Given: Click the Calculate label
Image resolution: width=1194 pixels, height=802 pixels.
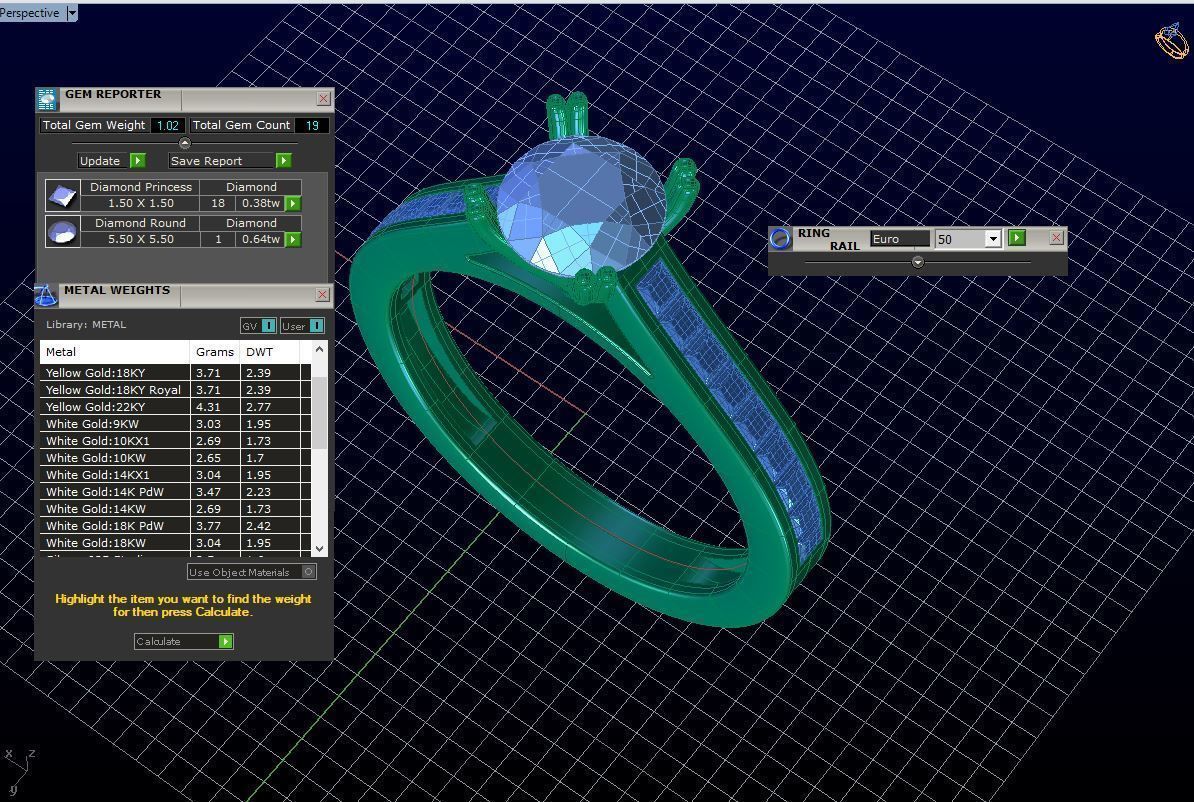Looking at the screenshot, I should pos(158,641).
